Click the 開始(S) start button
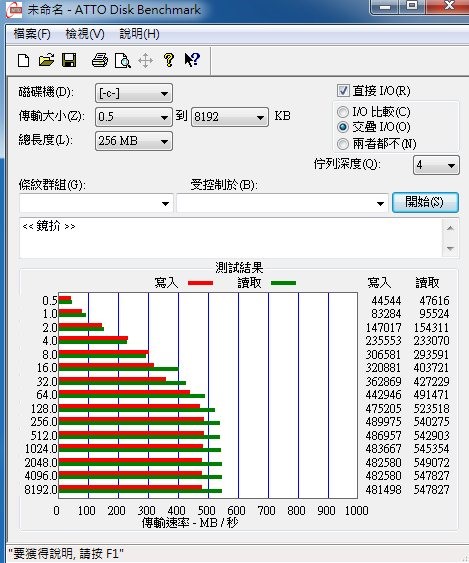 425,202
